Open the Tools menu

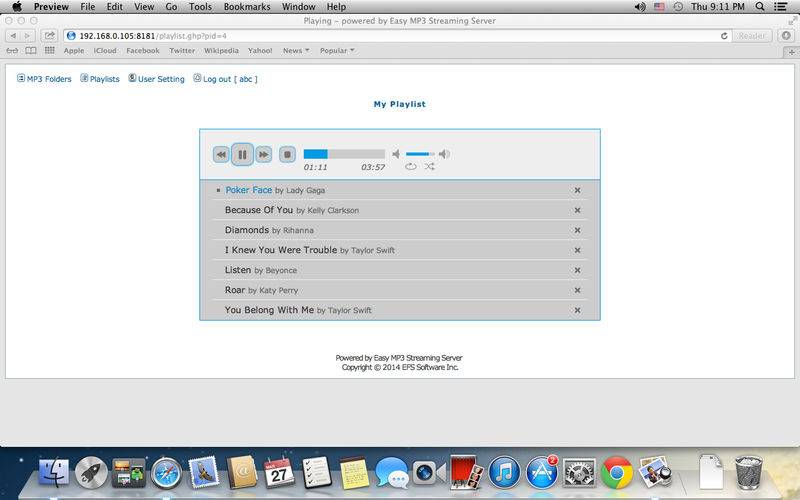[x=200, y=7]
